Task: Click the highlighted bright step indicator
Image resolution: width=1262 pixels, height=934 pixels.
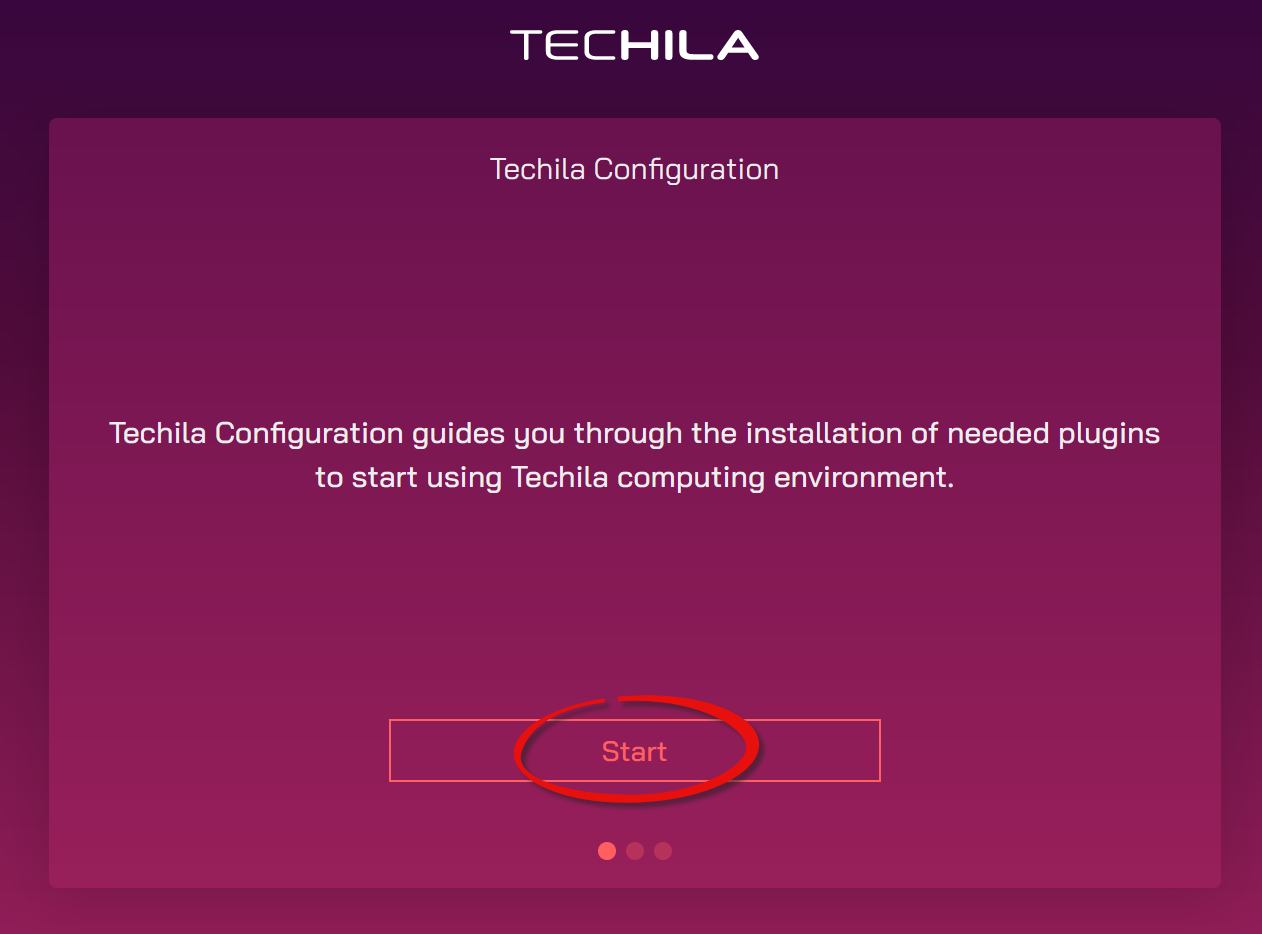Action: pyautogui.click(x=607, y=851)
